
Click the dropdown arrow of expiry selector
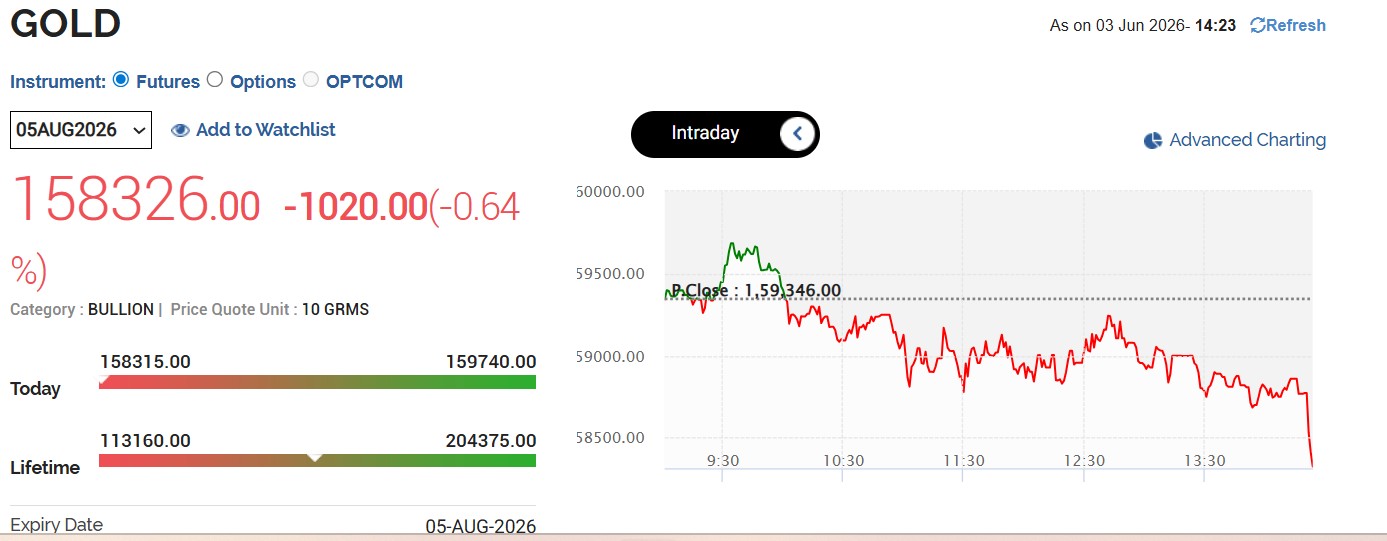click(x=139, y=131)
